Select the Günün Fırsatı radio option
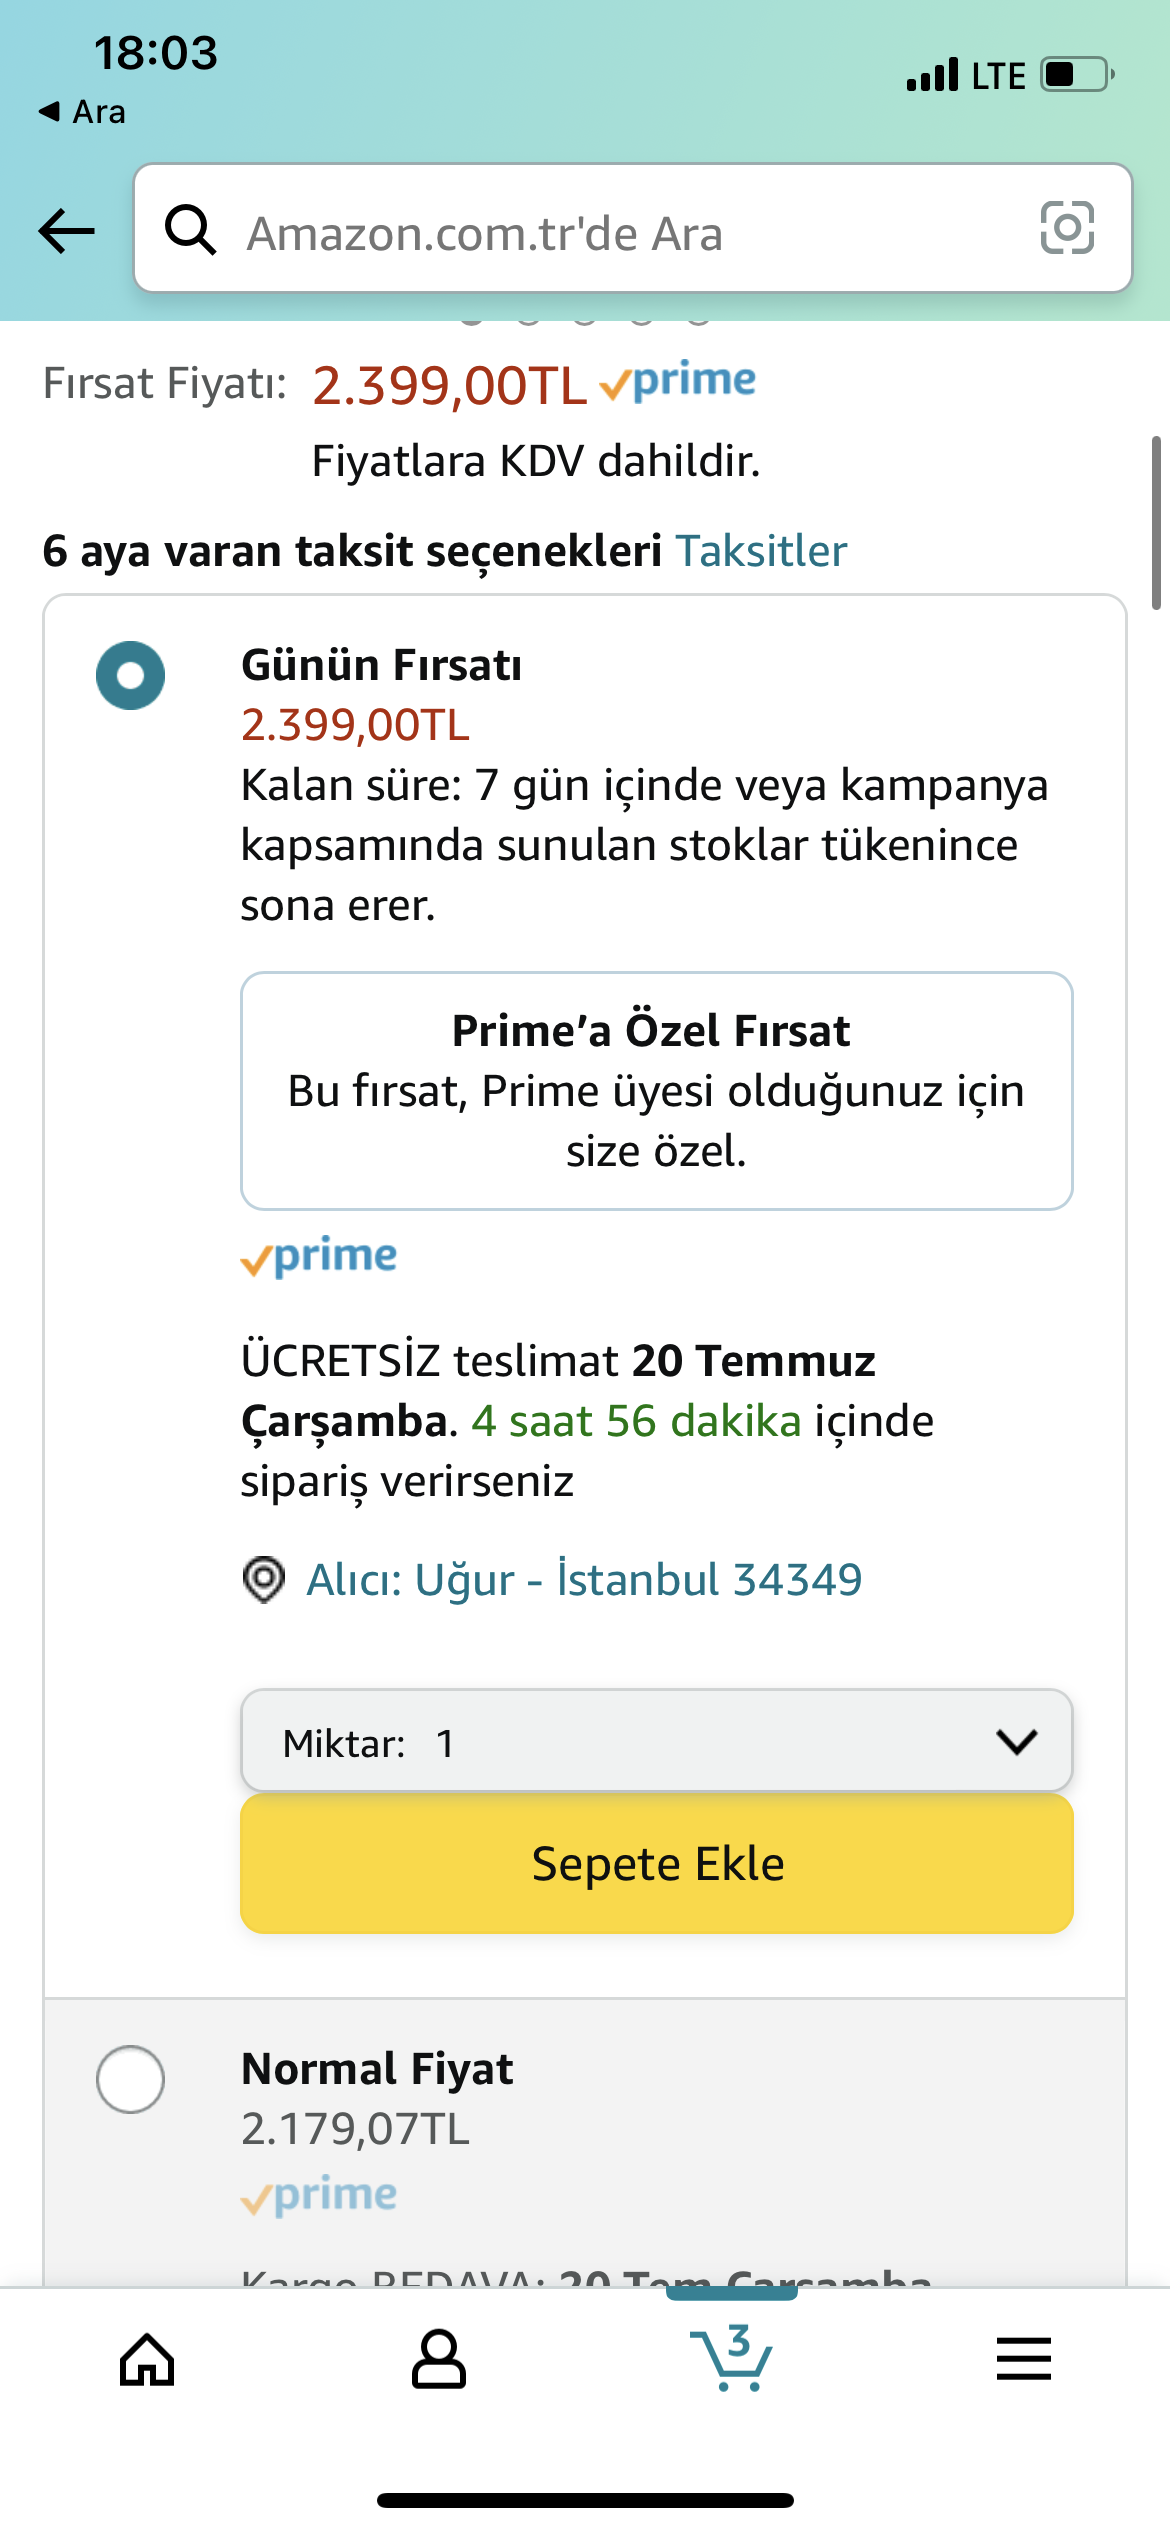The width and height of the screenshot is (1170, 2532). (131, 676)
